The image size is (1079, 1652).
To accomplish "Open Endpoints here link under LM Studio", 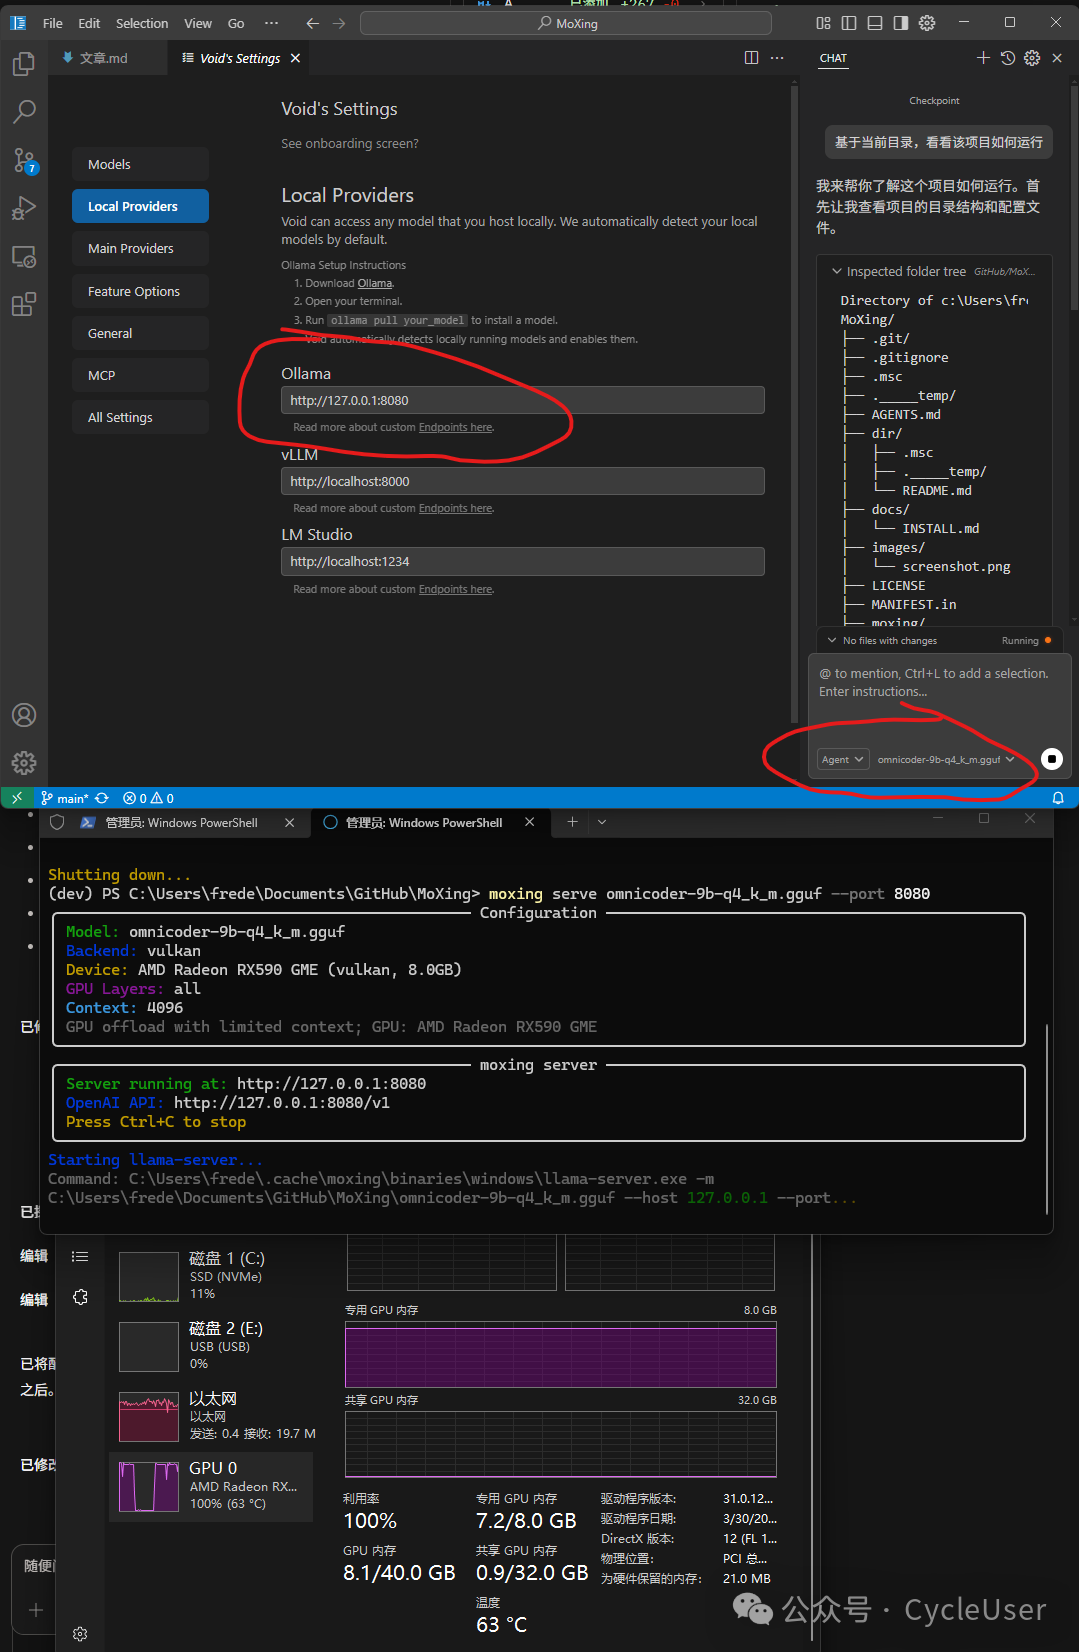I will pos(455,589).
